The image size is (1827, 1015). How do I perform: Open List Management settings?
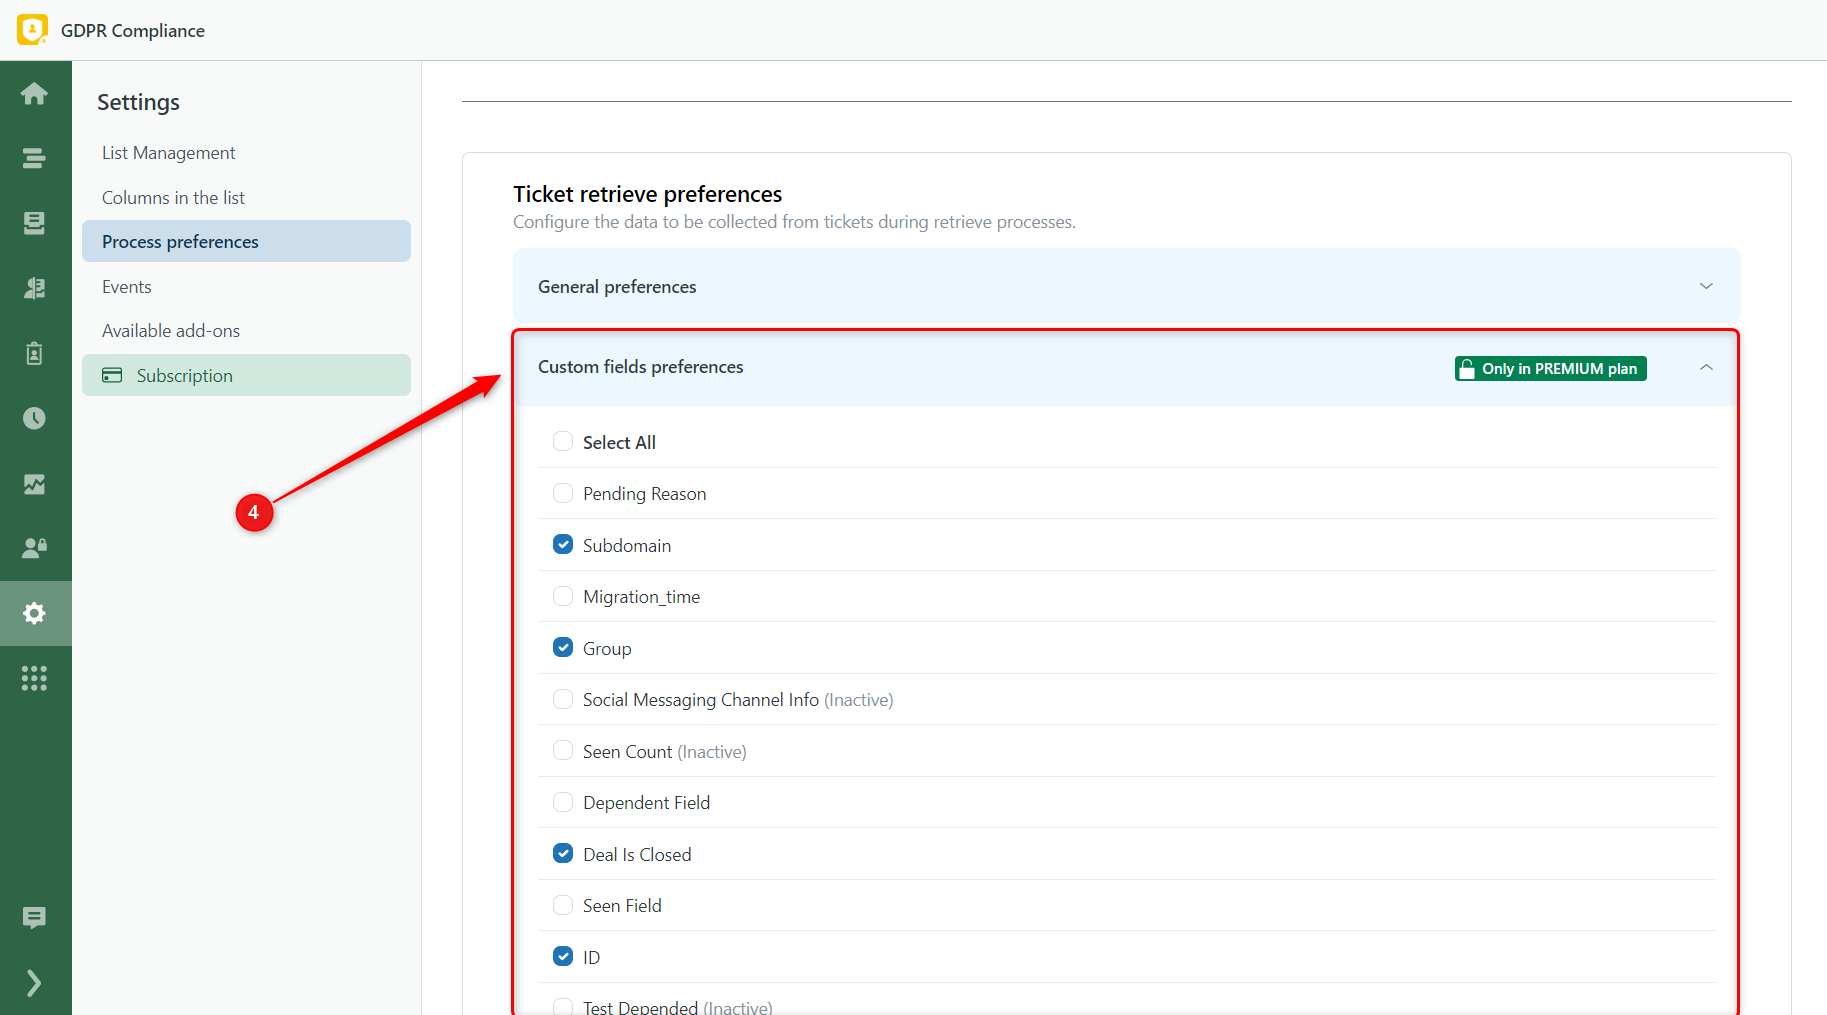[x=246, y=153]
